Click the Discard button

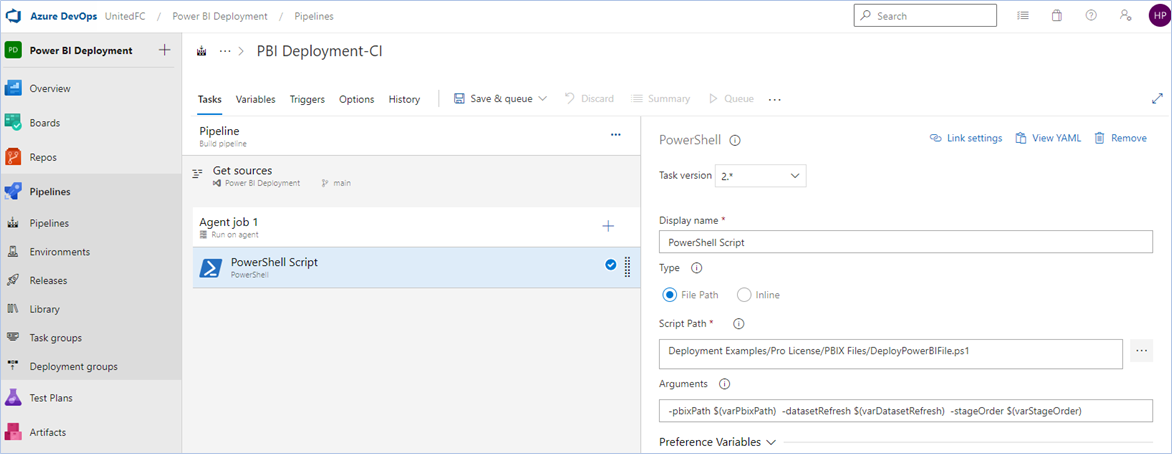(589, 99)
